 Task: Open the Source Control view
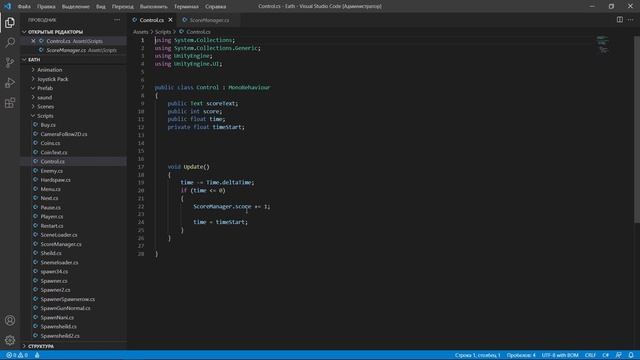click(x=10, y=62)
